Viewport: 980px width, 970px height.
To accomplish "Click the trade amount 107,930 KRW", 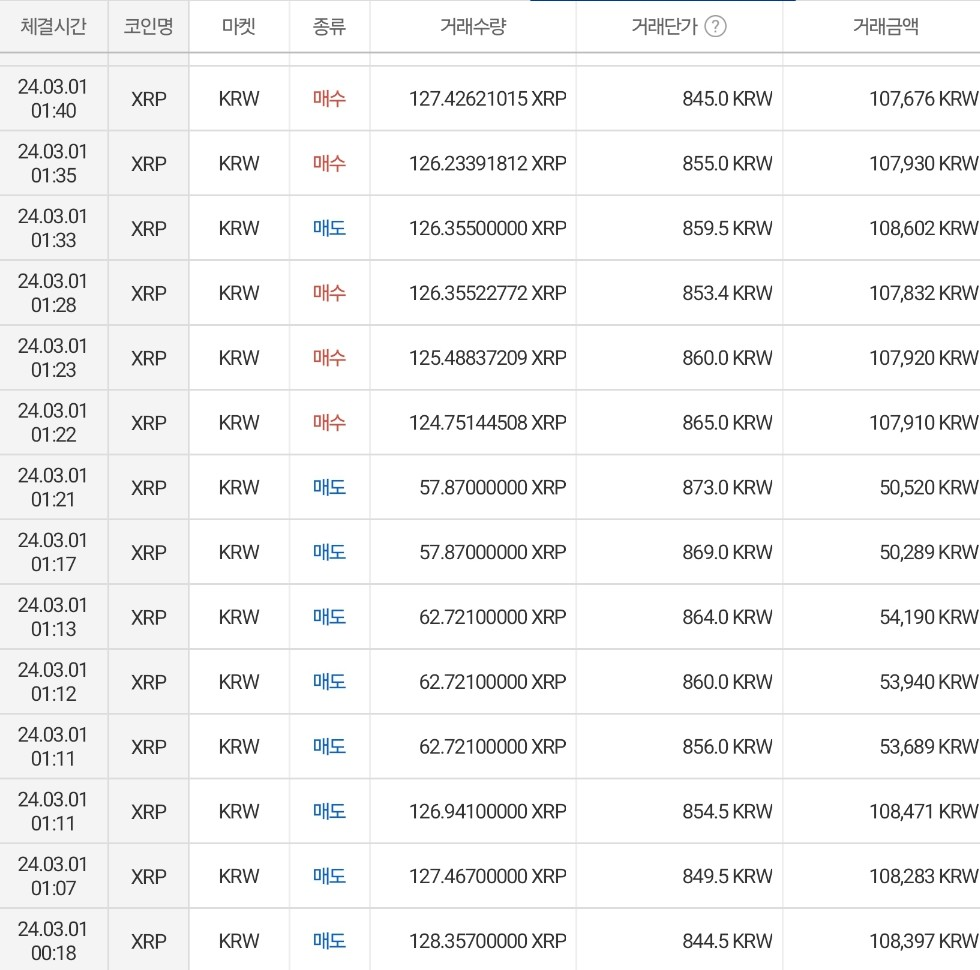I will pos(924,163).
